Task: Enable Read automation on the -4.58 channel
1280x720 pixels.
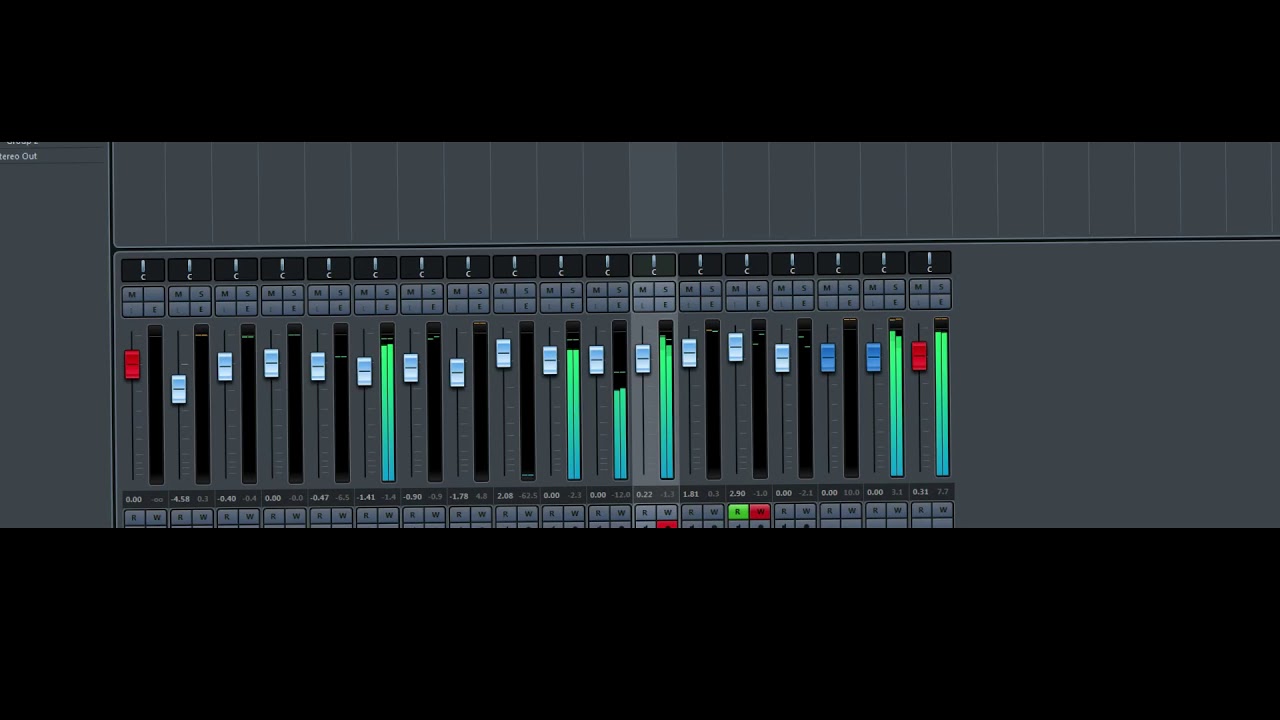Action: tap(180, 517)
